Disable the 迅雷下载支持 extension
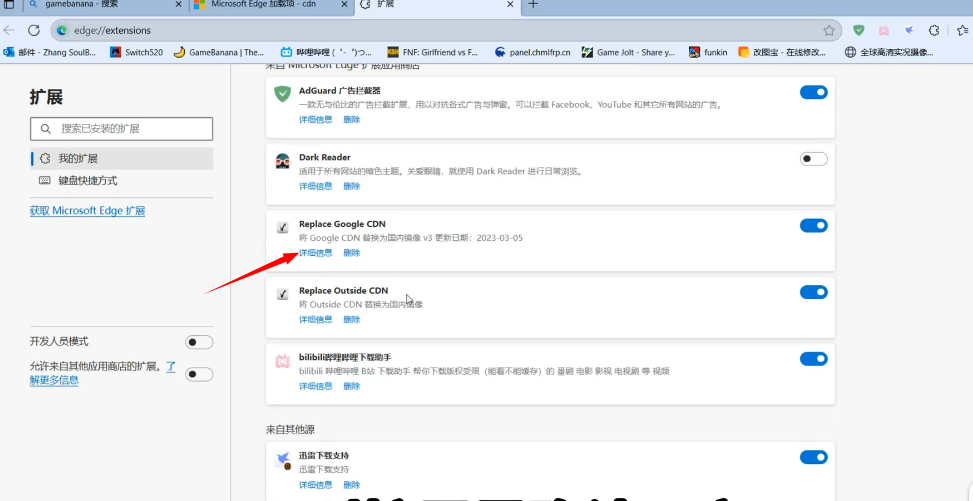973x501 pixels. 814,458
